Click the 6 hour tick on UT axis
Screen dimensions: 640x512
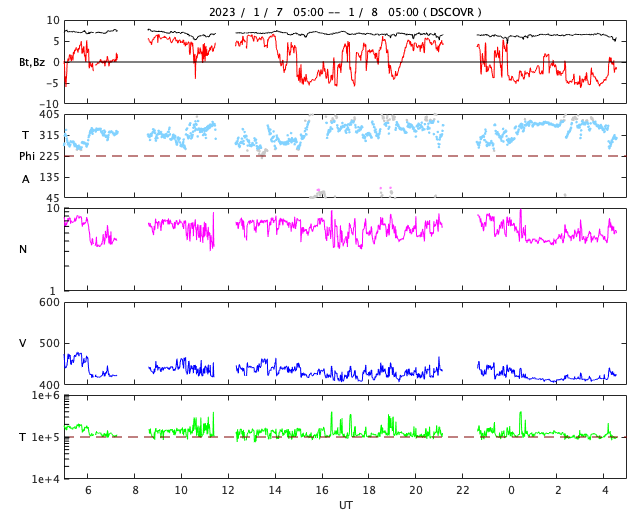[88, 490]
